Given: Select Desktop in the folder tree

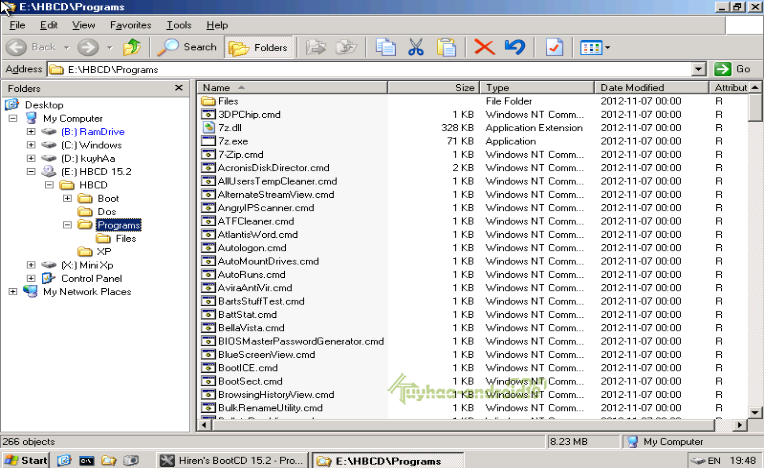Looking at the screenshot, I should coord(44,105).
